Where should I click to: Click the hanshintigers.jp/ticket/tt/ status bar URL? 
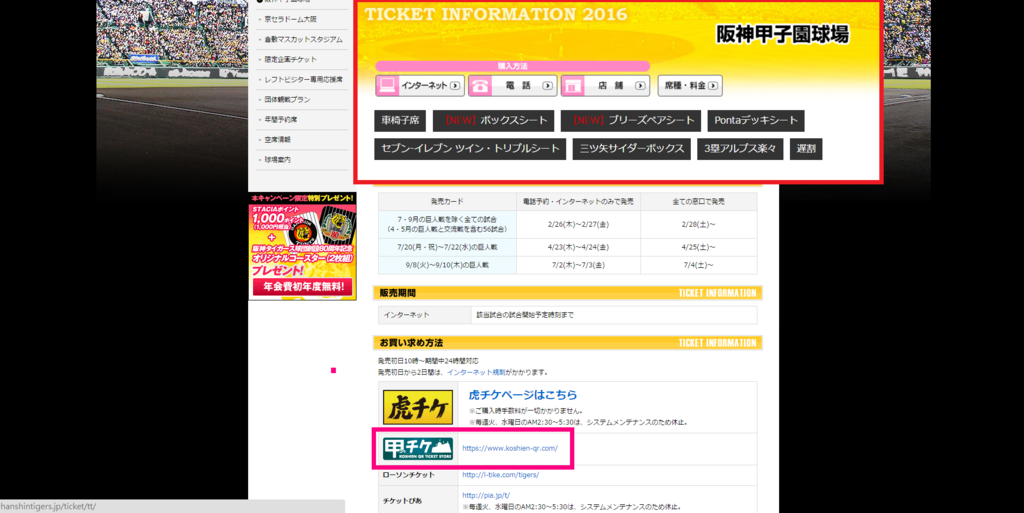tap(48, 507)
